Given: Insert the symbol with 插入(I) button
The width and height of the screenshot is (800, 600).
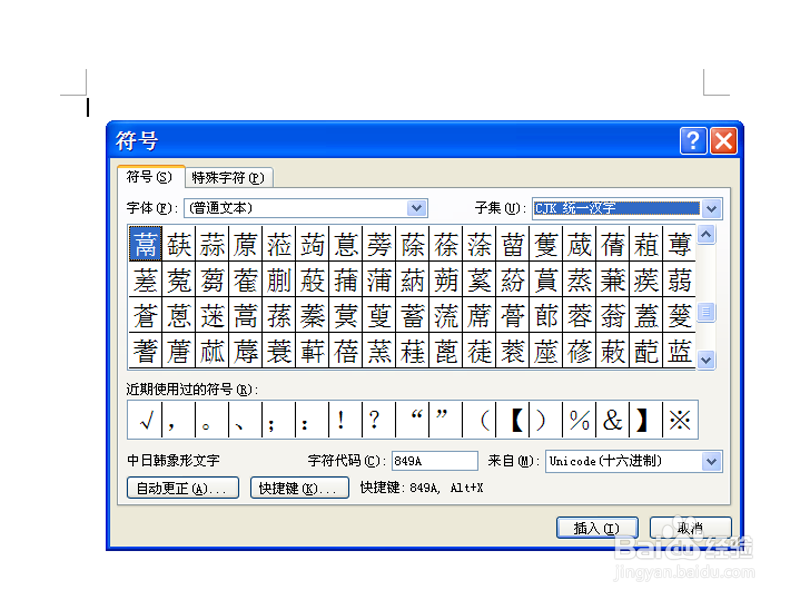Looking at the screenshot, I should click(597, 528).
